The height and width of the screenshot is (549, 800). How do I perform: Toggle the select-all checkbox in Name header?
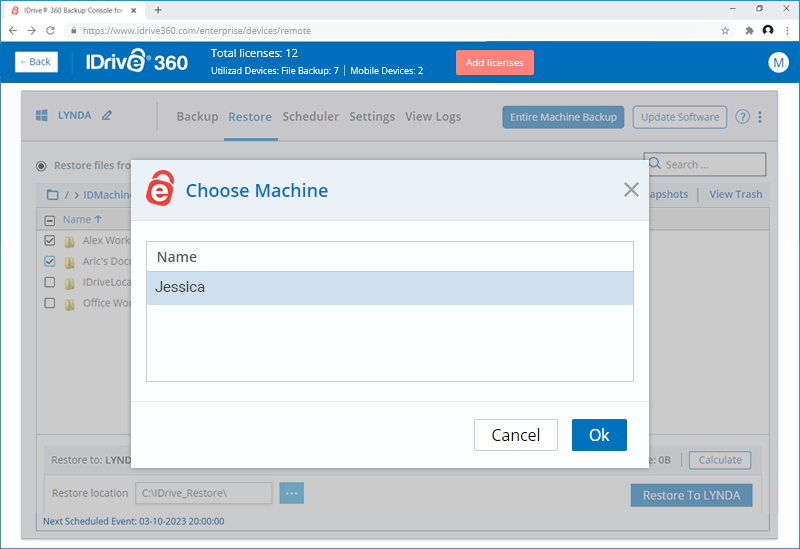pos(49,220)
